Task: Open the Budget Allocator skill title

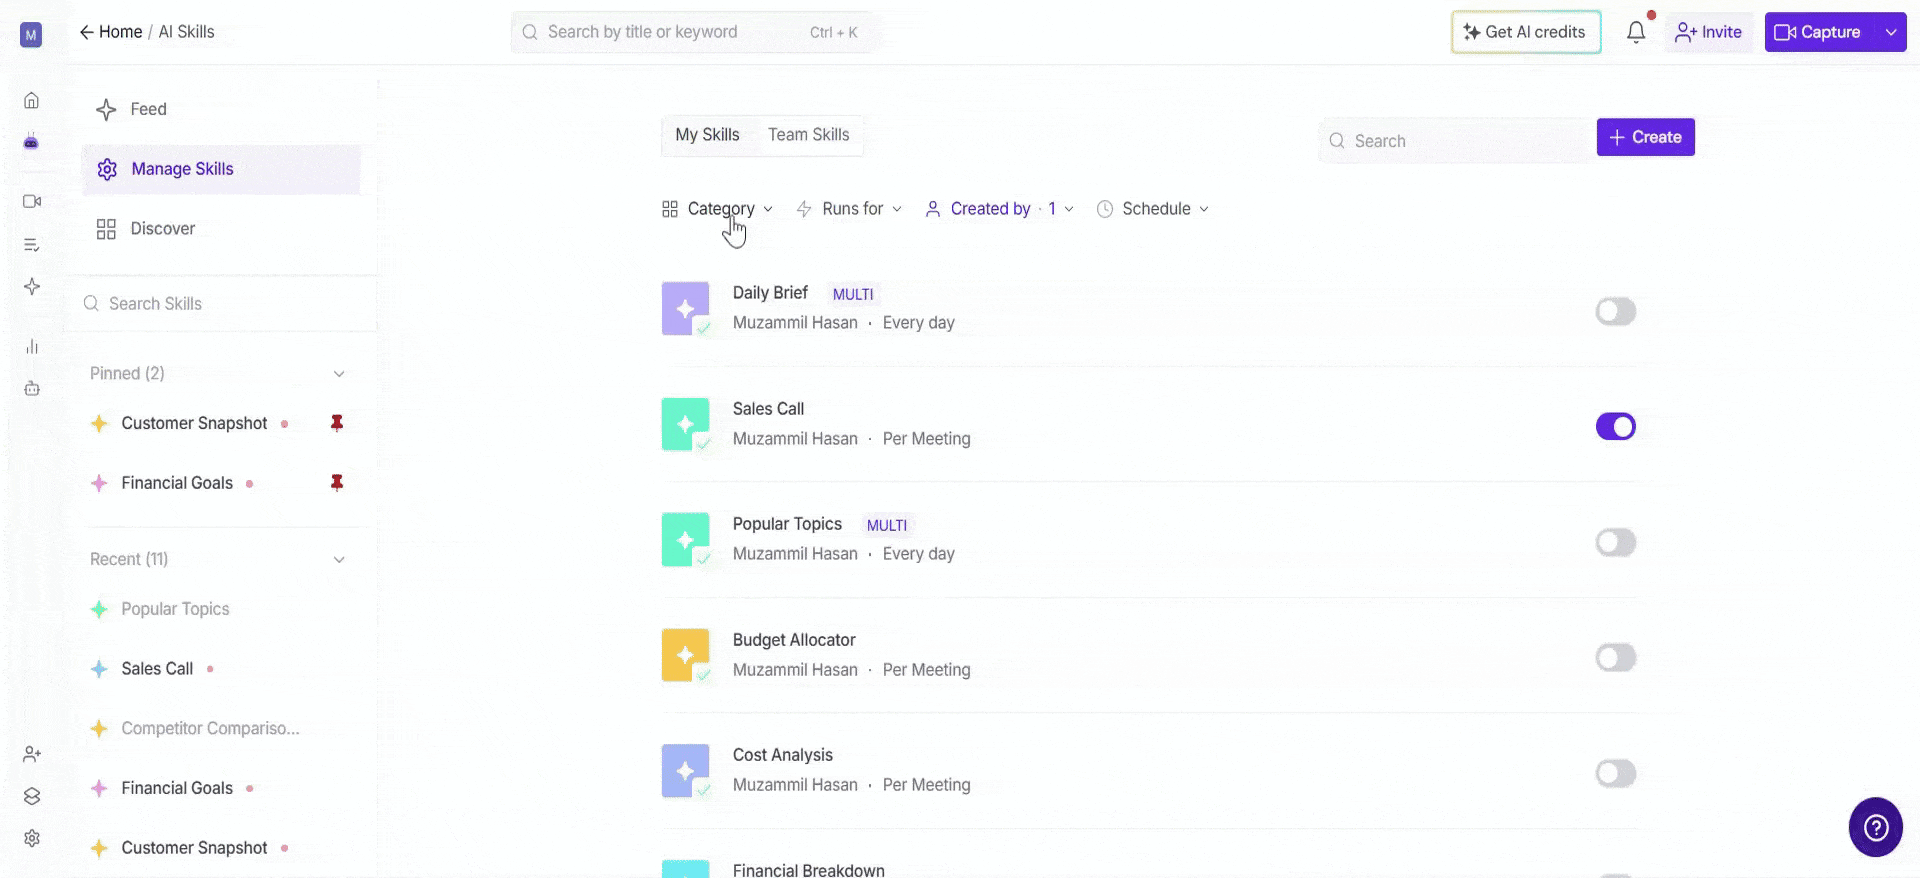Action: [794, 640]
